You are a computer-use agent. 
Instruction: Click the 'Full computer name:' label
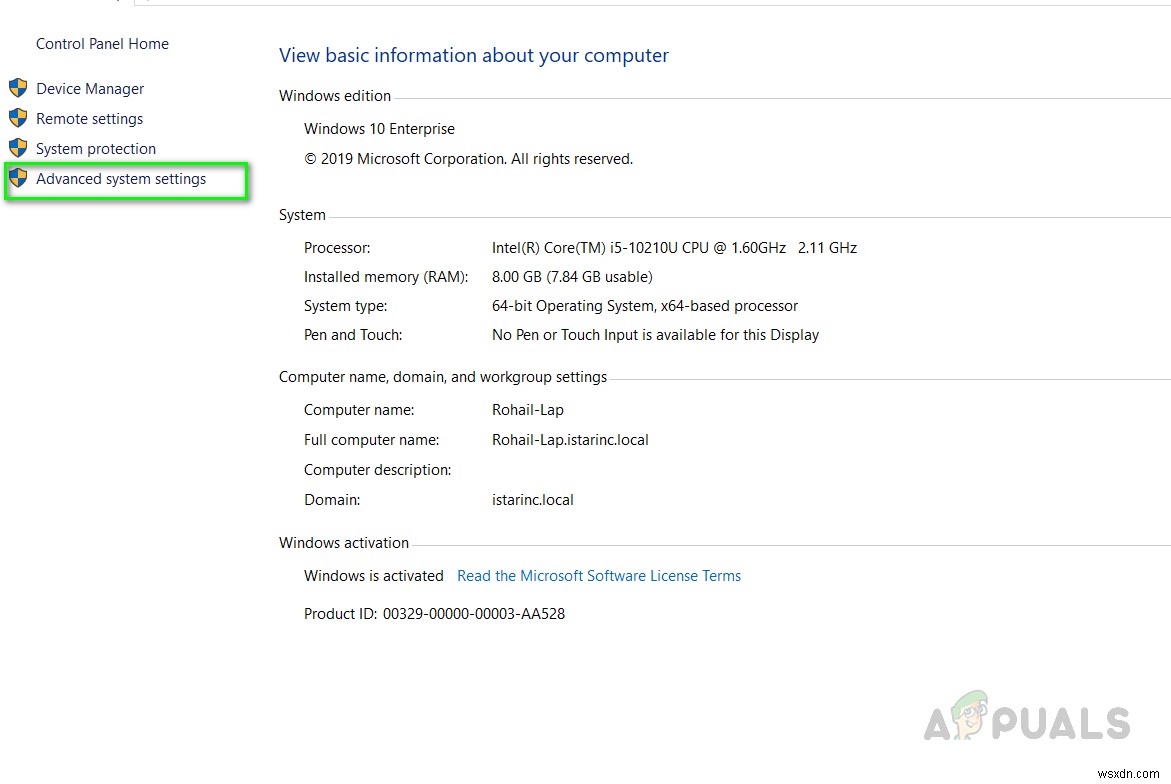click(x=371, y=440)
